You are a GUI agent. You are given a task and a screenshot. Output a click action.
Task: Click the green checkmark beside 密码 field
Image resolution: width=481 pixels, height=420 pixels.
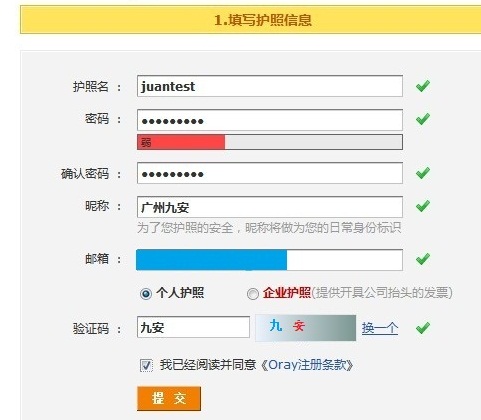423,119
